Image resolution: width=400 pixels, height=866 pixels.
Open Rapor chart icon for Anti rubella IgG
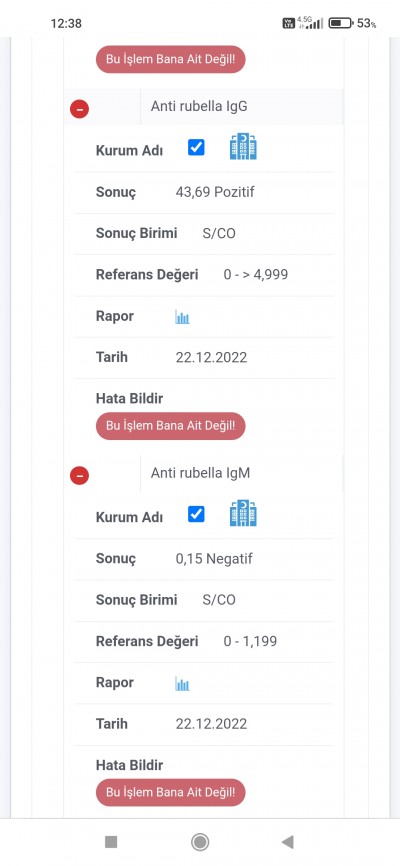click(182, 317)
